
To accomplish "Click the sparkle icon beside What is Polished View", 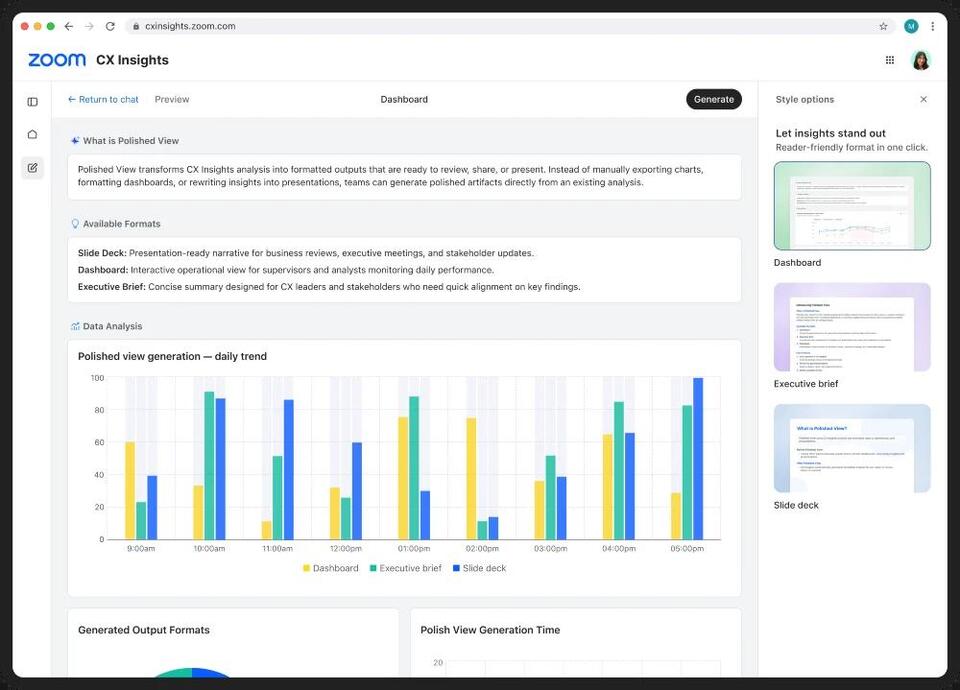I will (x=75, y=141).
